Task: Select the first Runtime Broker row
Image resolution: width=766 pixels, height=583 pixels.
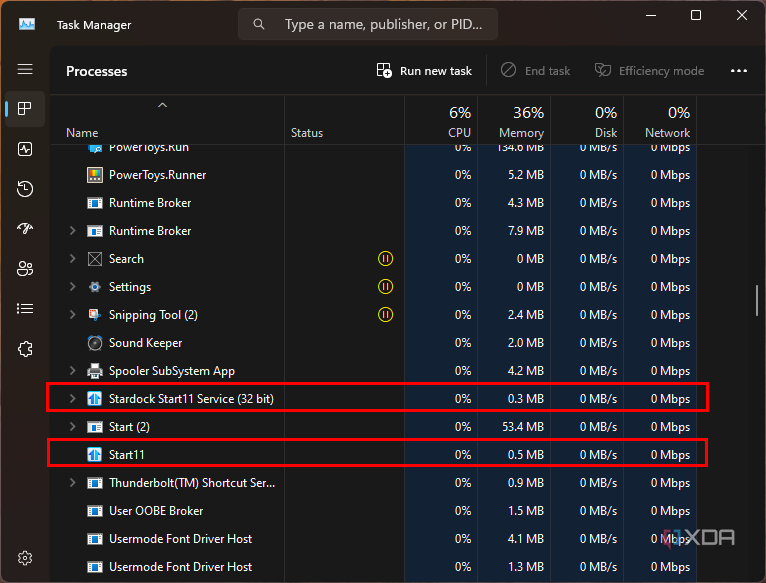Action: 374,203
